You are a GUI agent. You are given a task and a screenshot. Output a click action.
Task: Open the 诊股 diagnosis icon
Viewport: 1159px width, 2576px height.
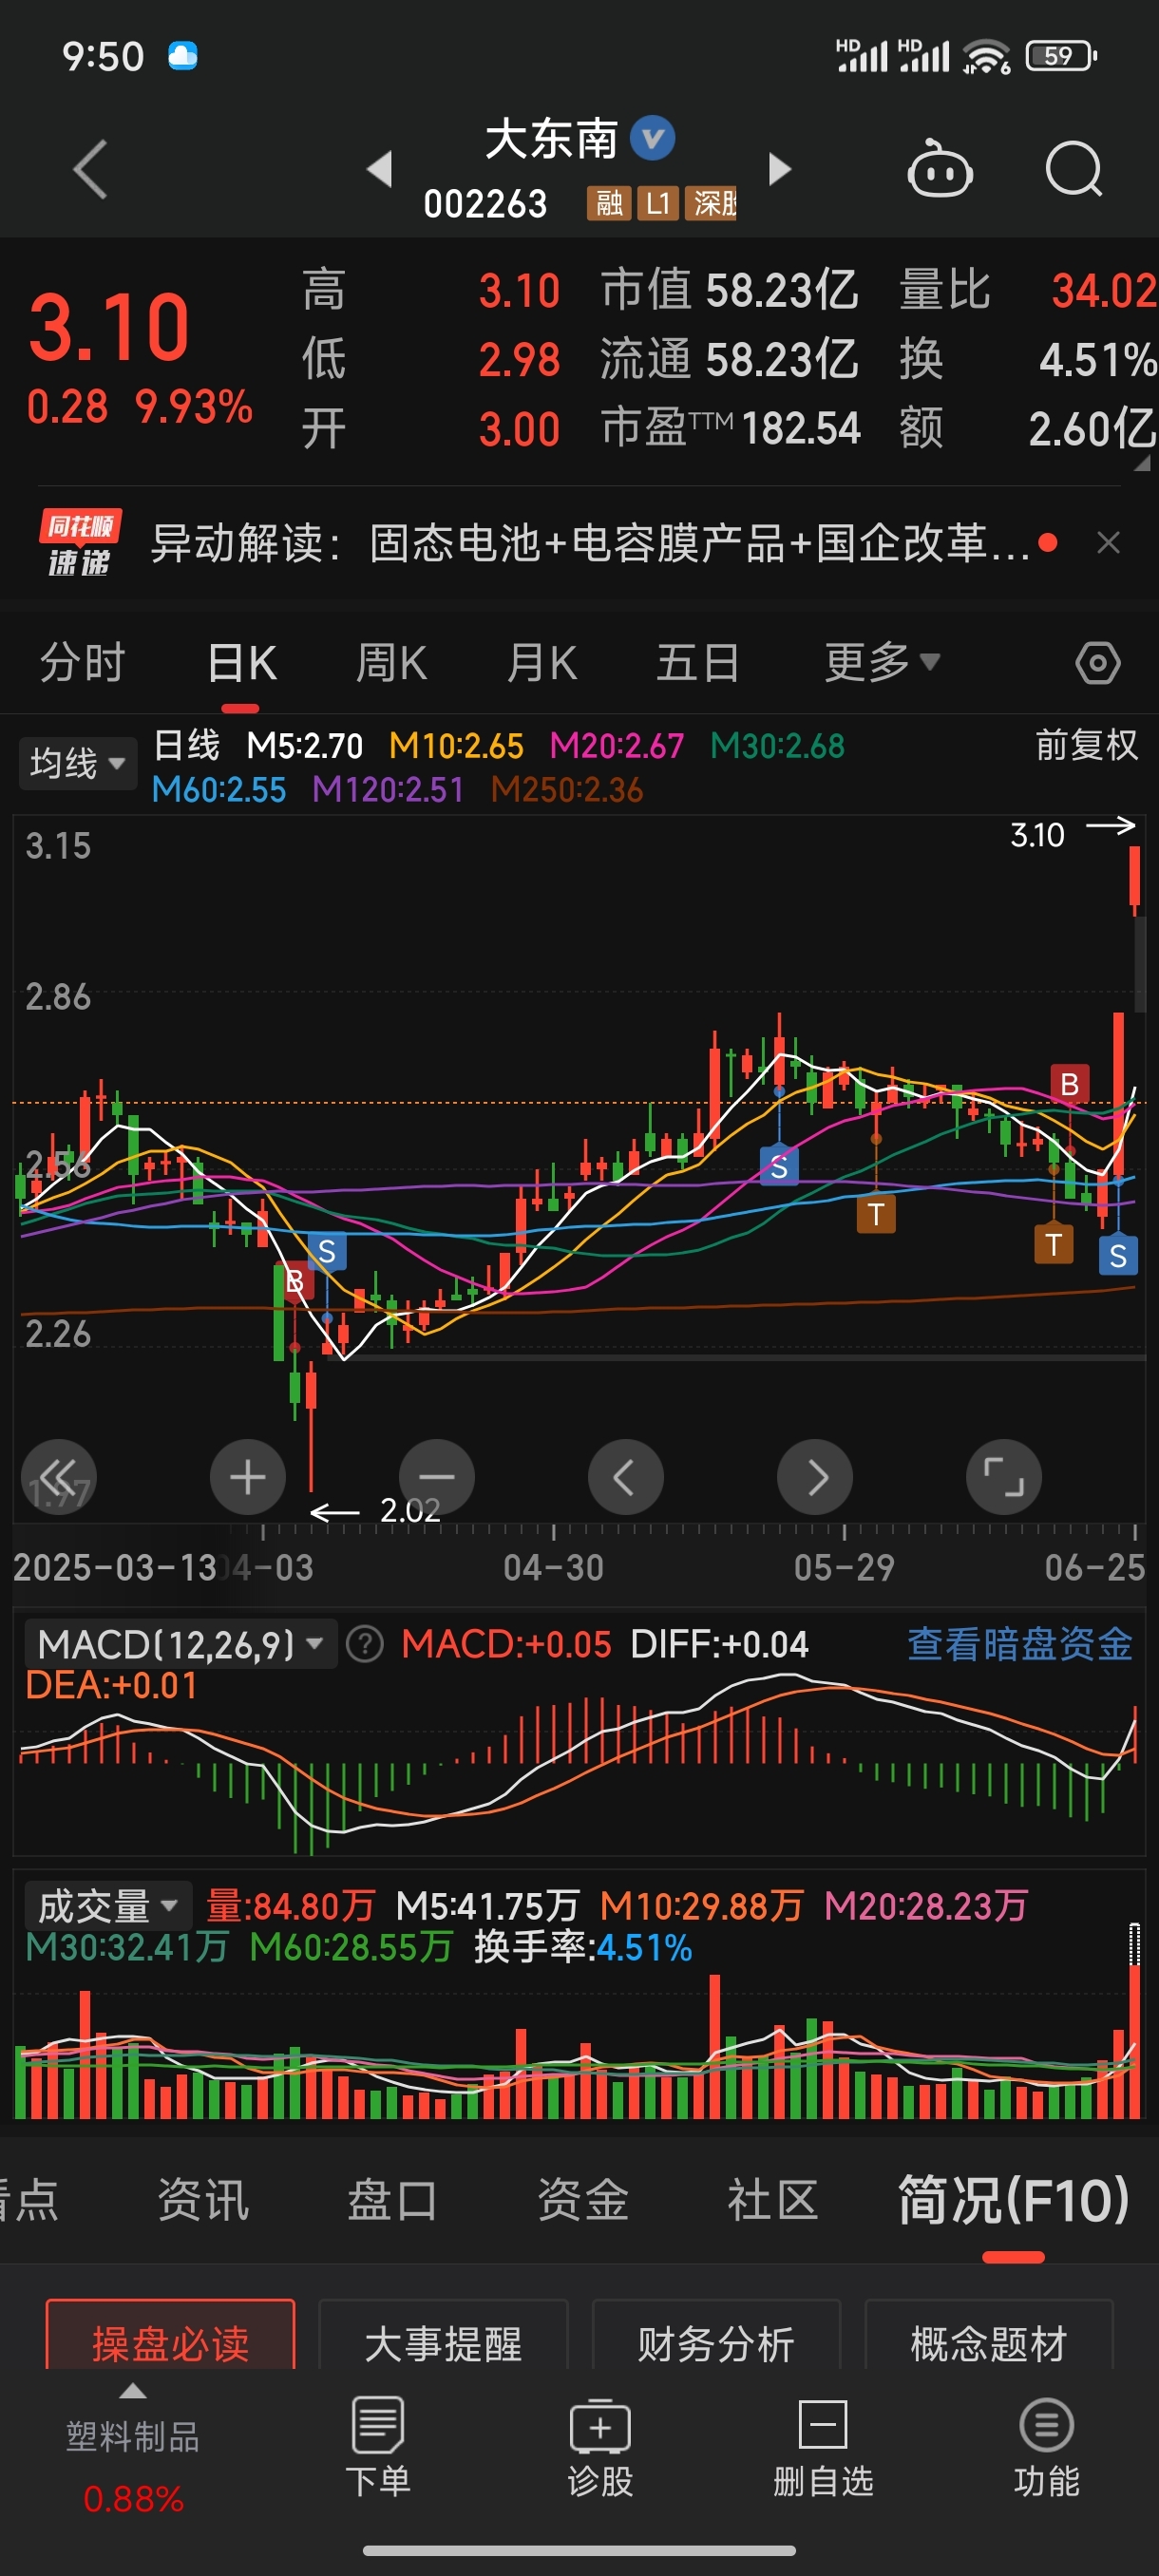coord(600,2447)
